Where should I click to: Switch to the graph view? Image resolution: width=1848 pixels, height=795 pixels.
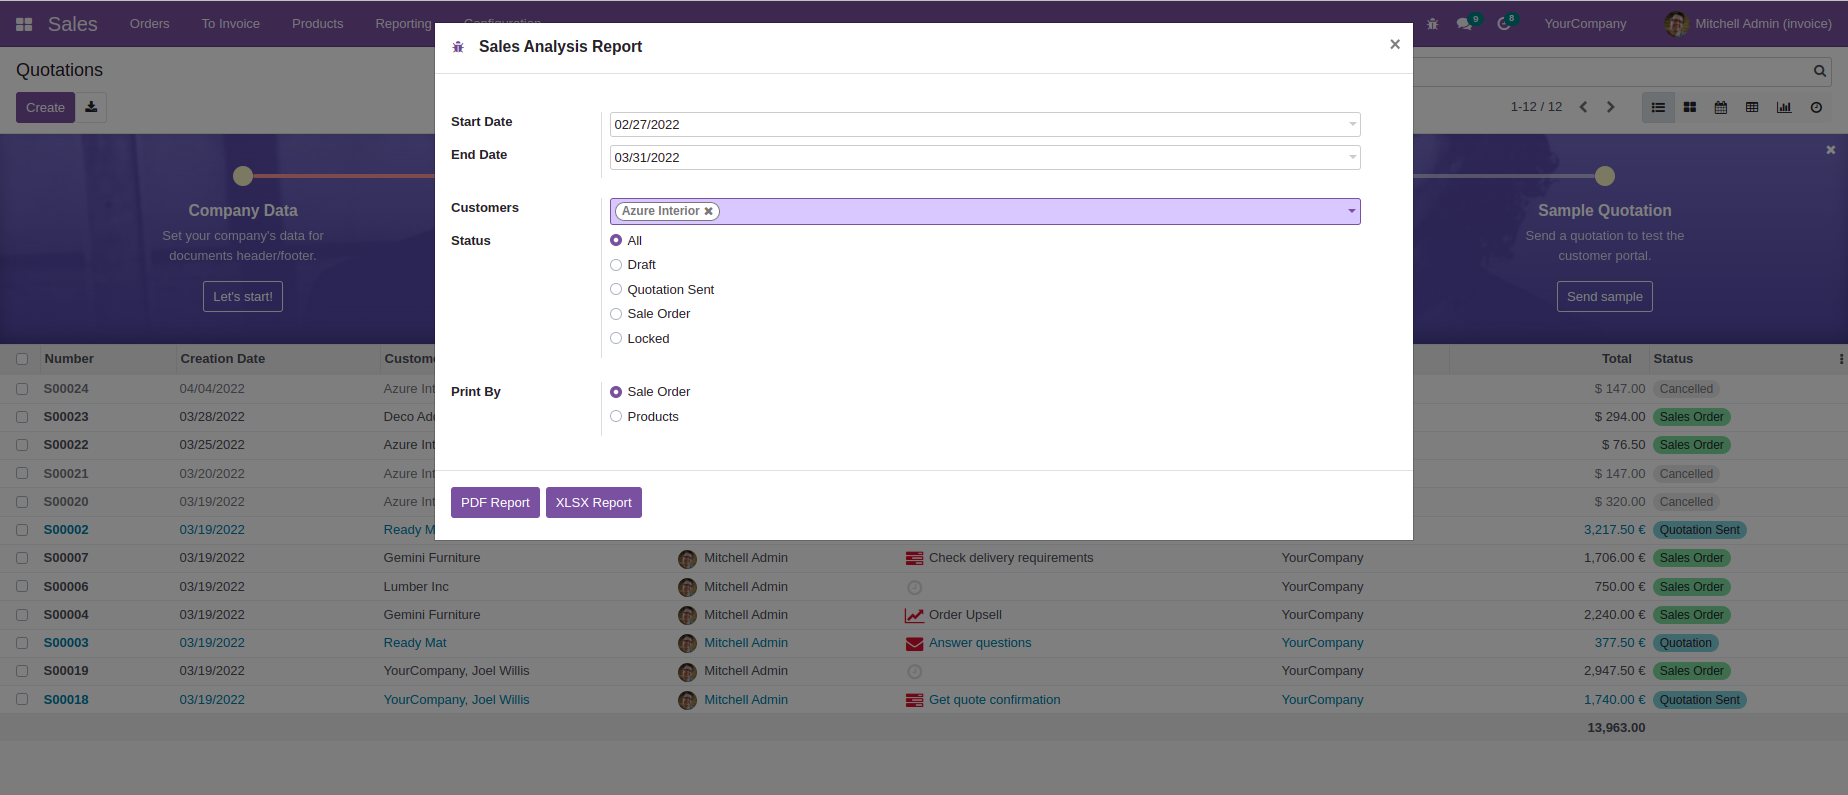pos(1783,107)
